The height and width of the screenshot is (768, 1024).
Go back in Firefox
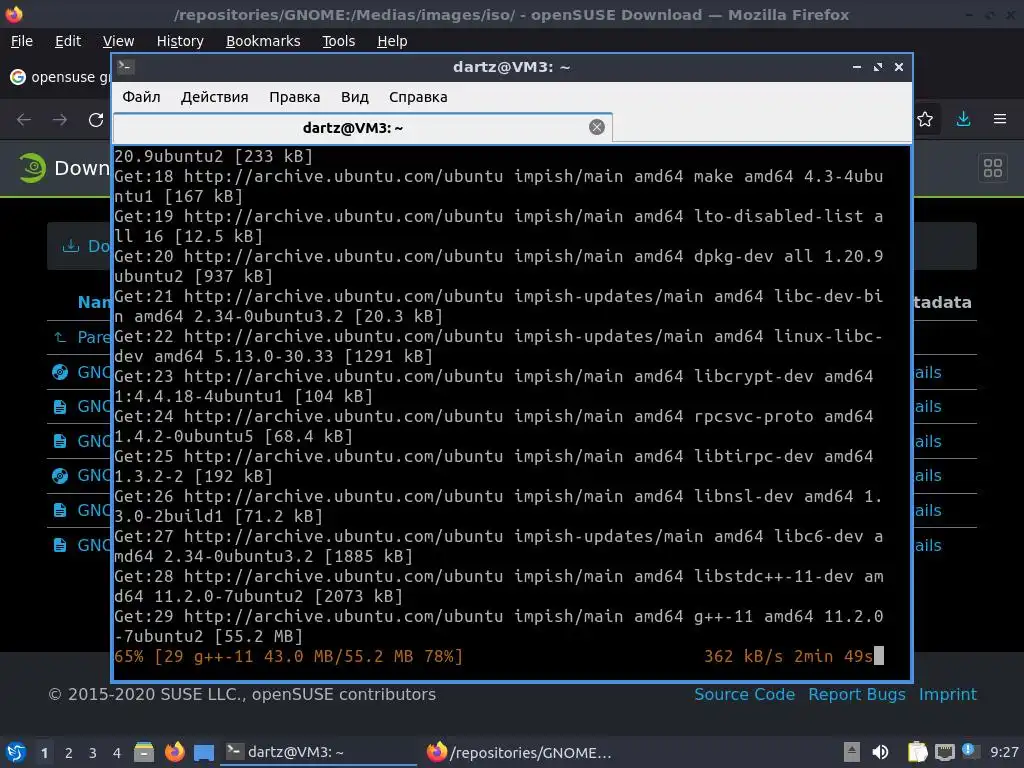pyautogui.click(x=24, y=120)
